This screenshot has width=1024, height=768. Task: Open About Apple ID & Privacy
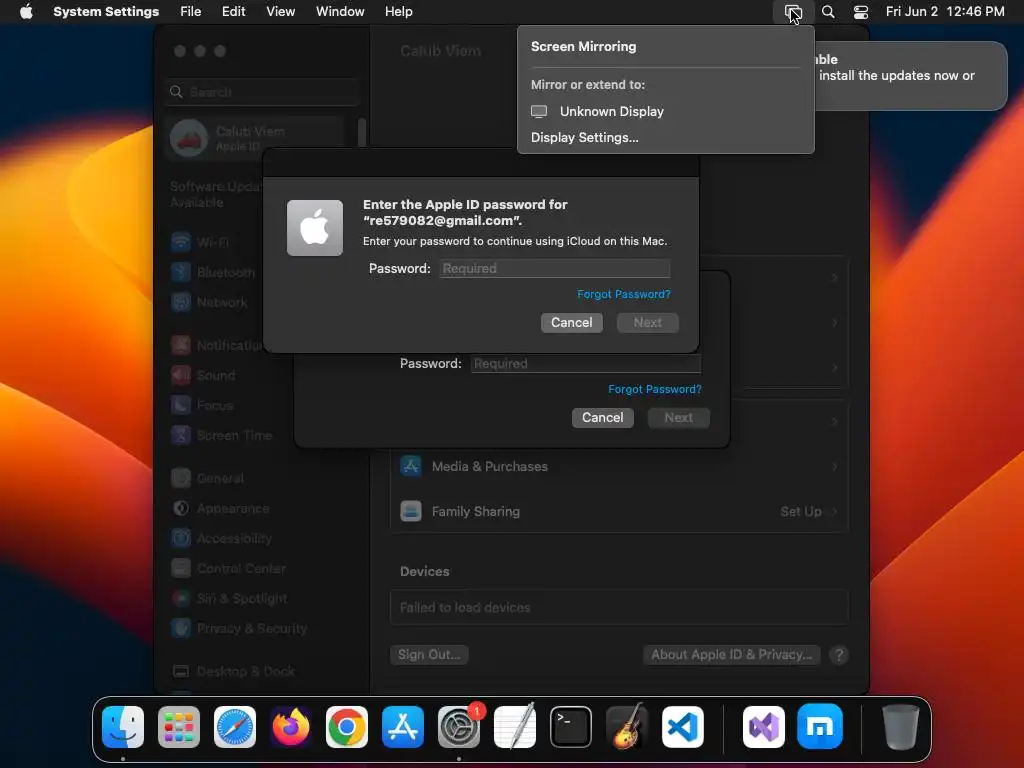(731, 654)
